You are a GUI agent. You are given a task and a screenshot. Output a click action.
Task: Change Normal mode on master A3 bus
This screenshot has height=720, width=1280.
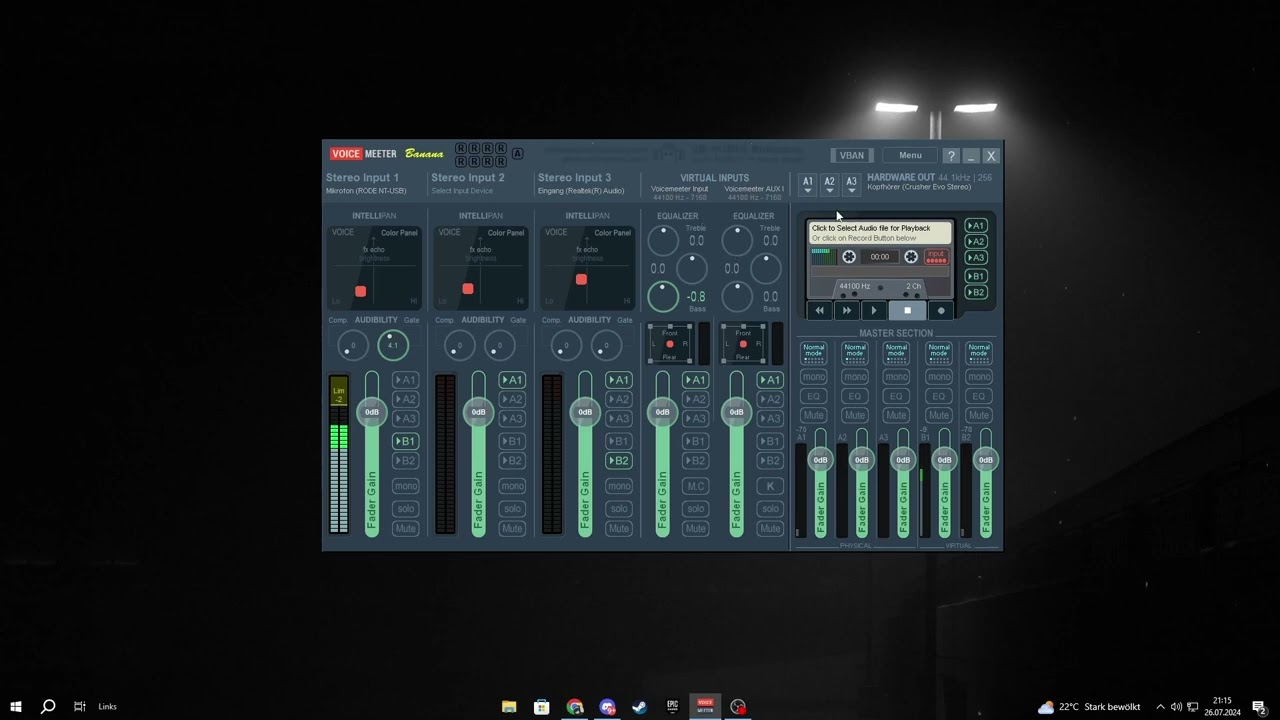(896, 354)
